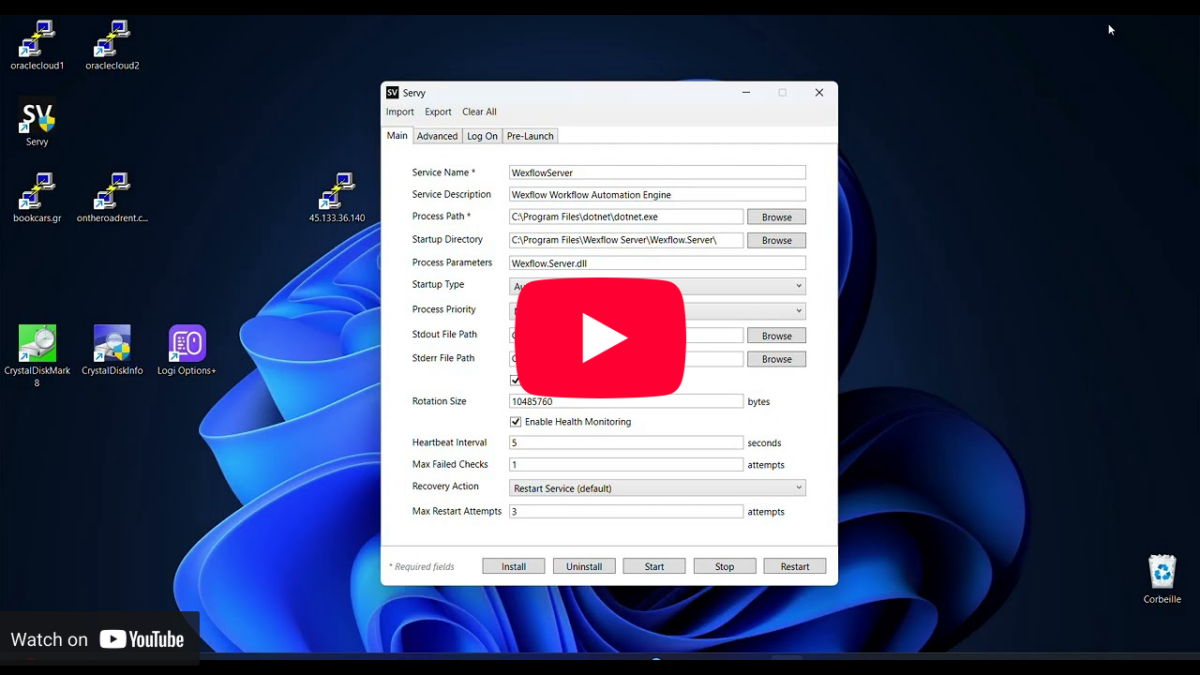The image size is (1200, 675).
Task: Click the Restart service button
Action: pyautogui.click(x=795, y=566)
